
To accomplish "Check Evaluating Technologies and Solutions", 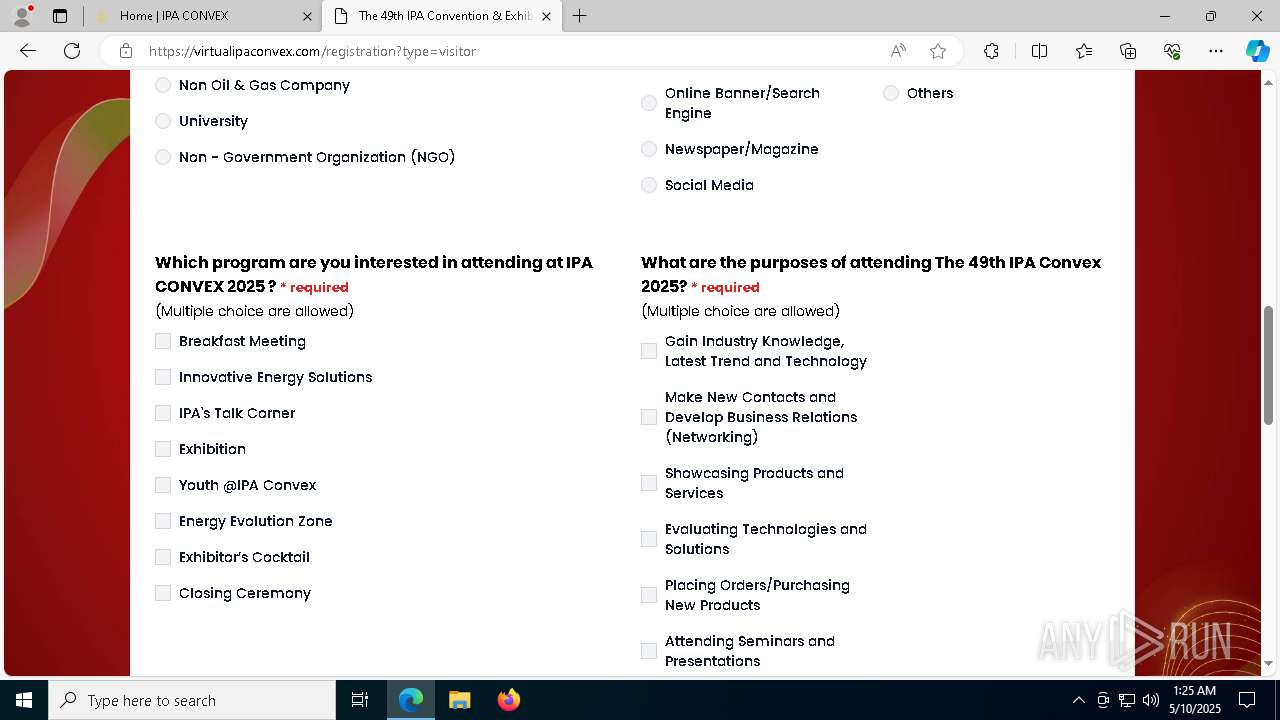I will click(649, 539).
